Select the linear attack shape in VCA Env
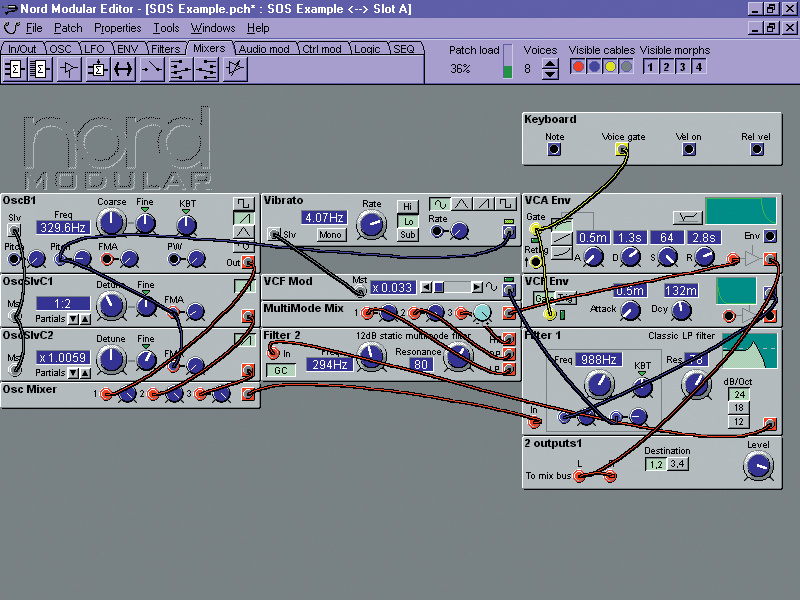 click(562, 239)
